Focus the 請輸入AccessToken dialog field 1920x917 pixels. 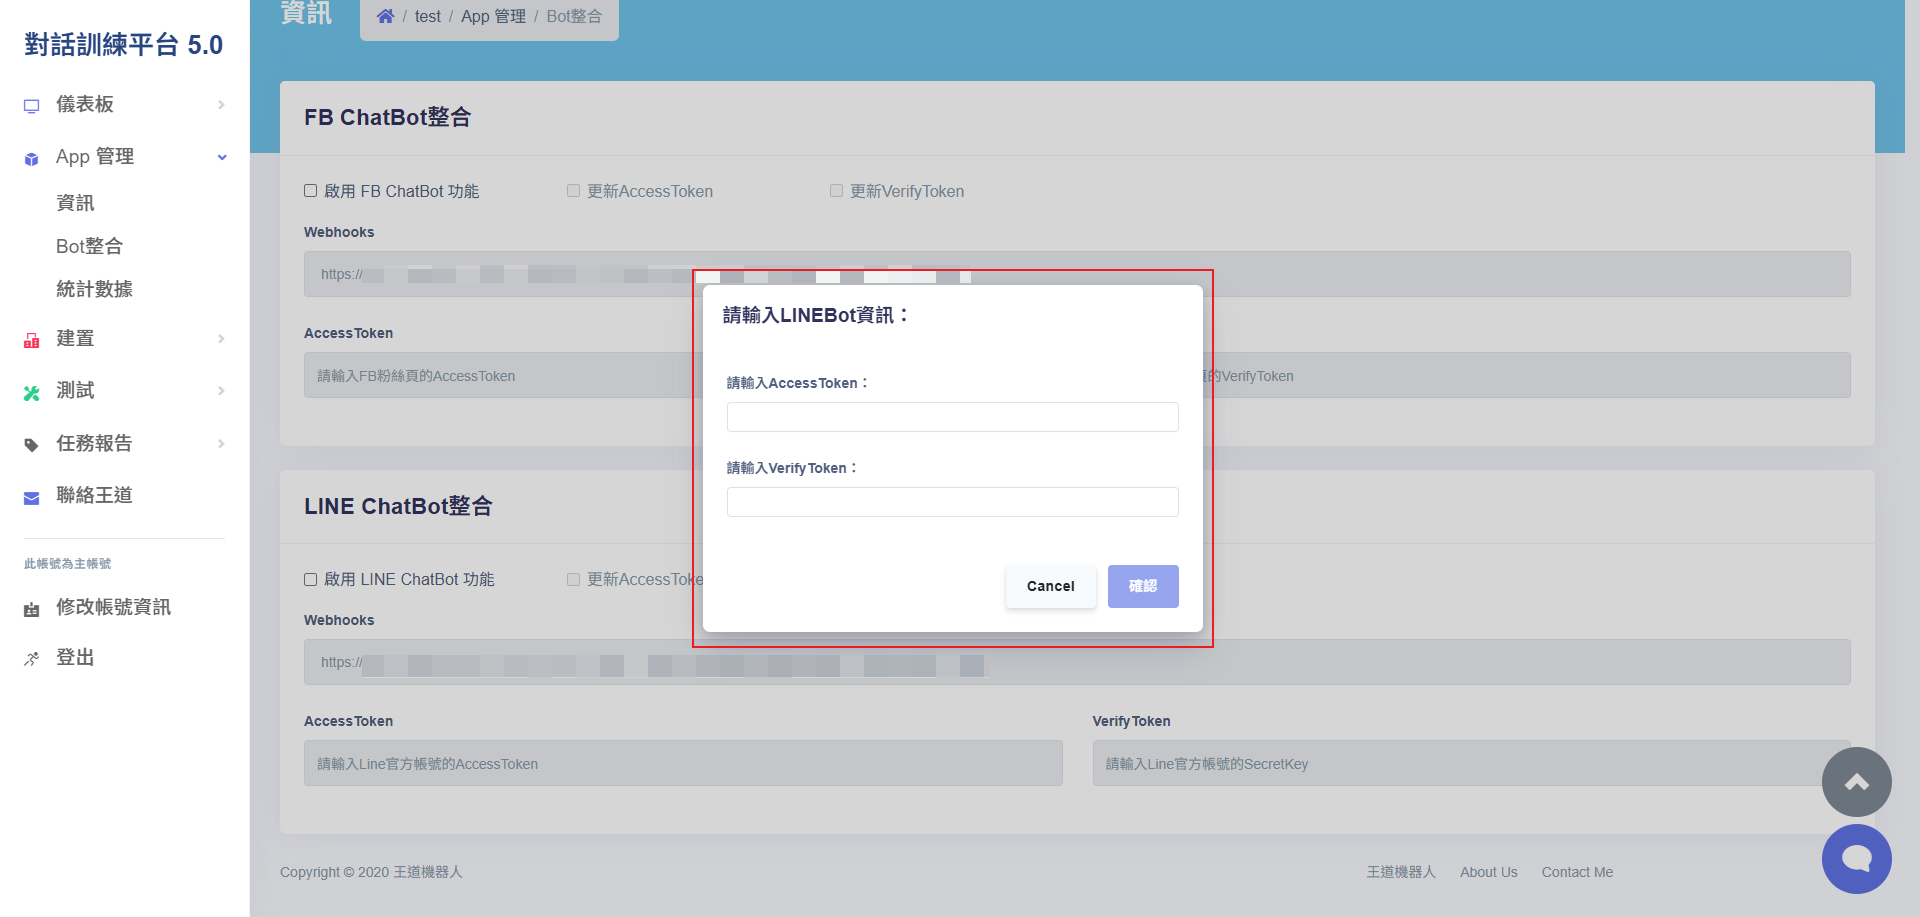(952, 417)
